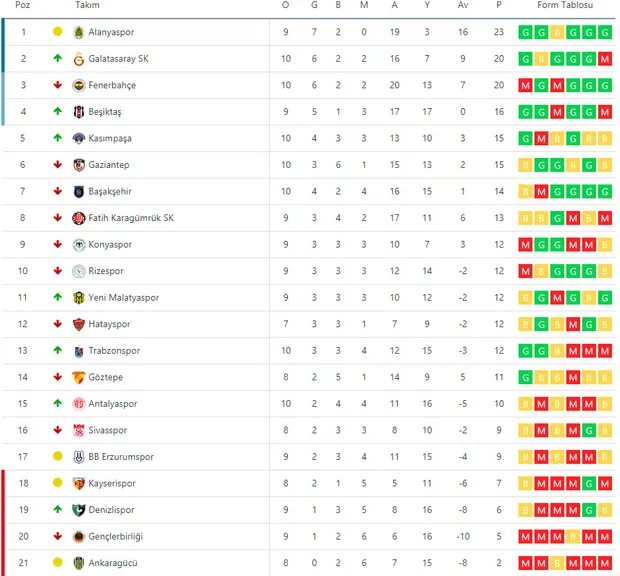Click the Form Tablosu column header

point(565,6)
